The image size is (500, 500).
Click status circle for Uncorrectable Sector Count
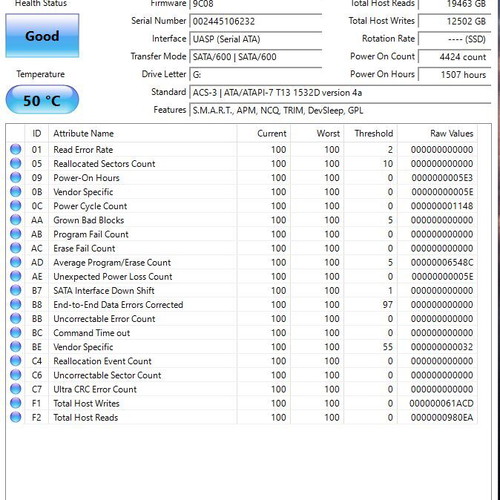(x=15, y=375)
